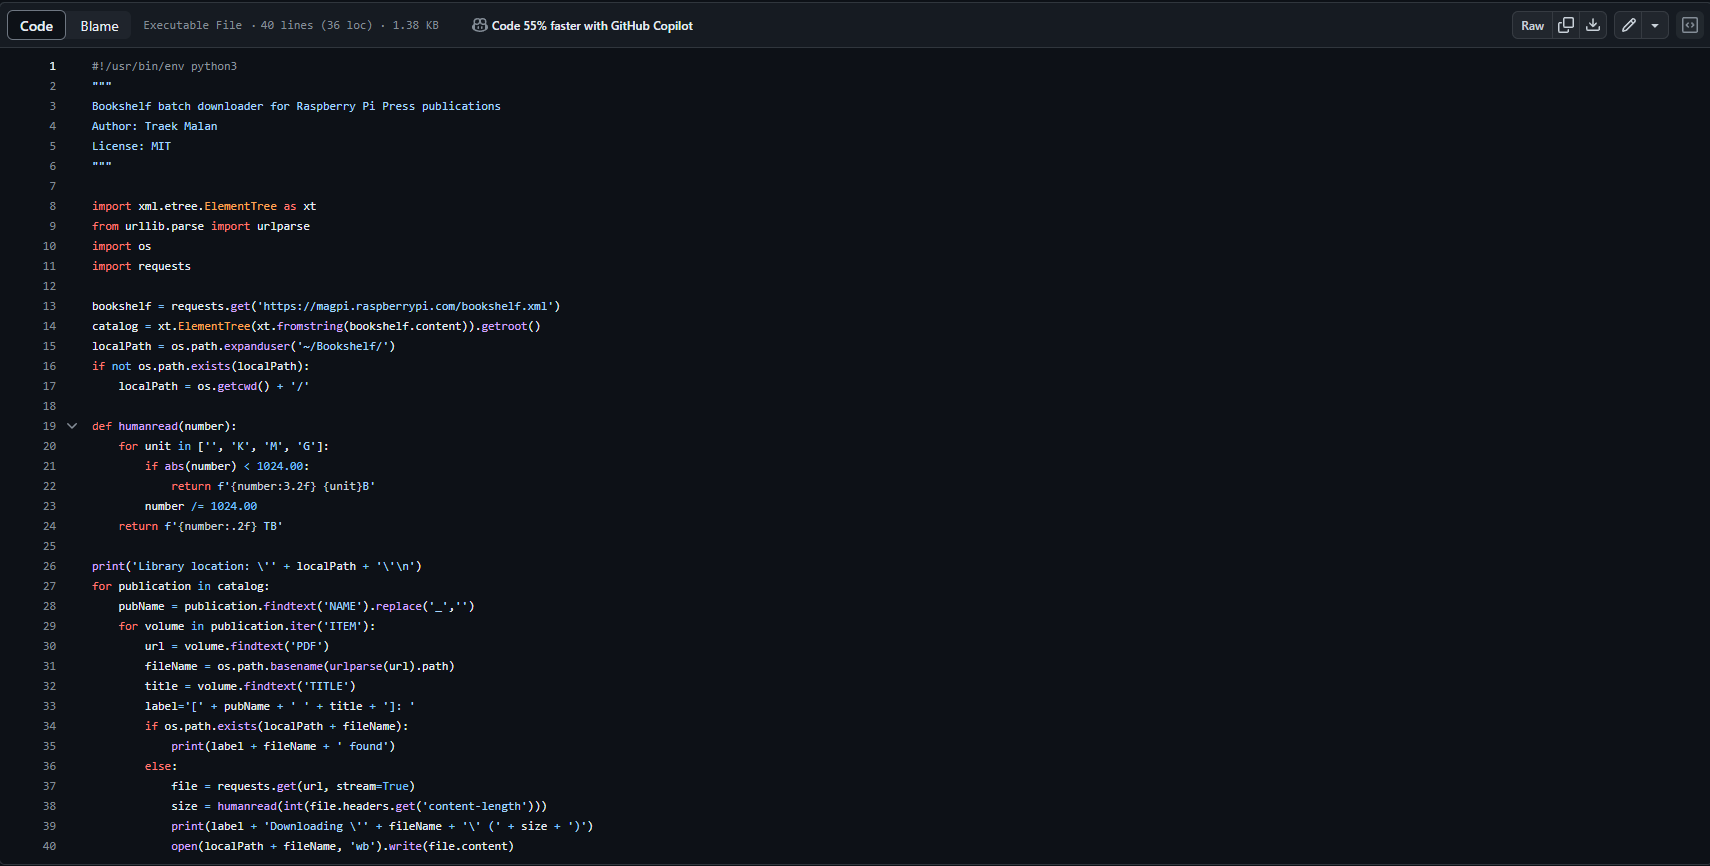
Task: Switch to the Blame view tab
Action: 100,26
